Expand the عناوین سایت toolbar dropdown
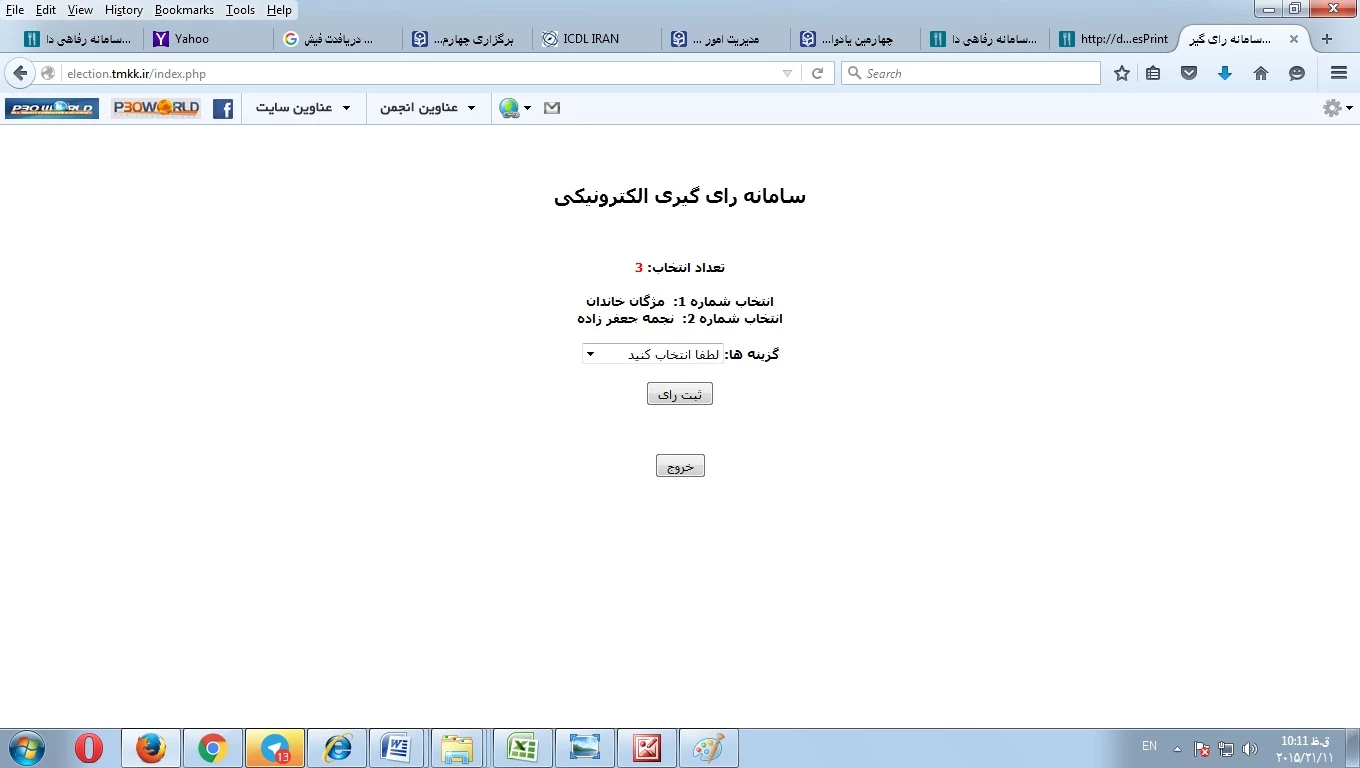Image resolution: width=1360 pixels, height=768 pixels. (303, 108)
